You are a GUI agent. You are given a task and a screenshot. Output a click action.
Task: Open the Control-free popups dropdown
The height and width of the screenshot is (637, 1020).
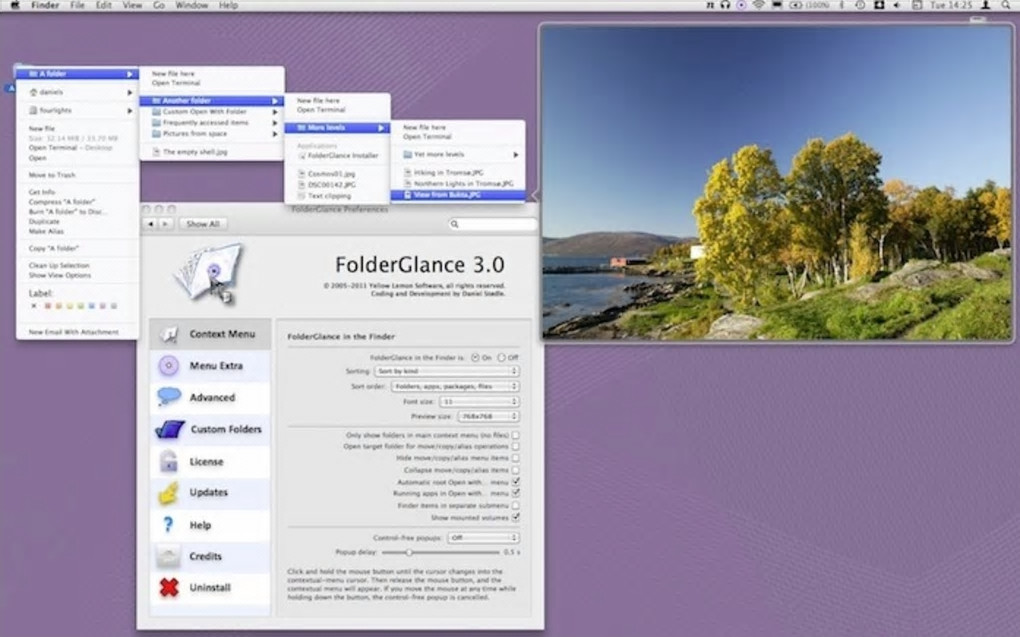(x=481, y=537)
